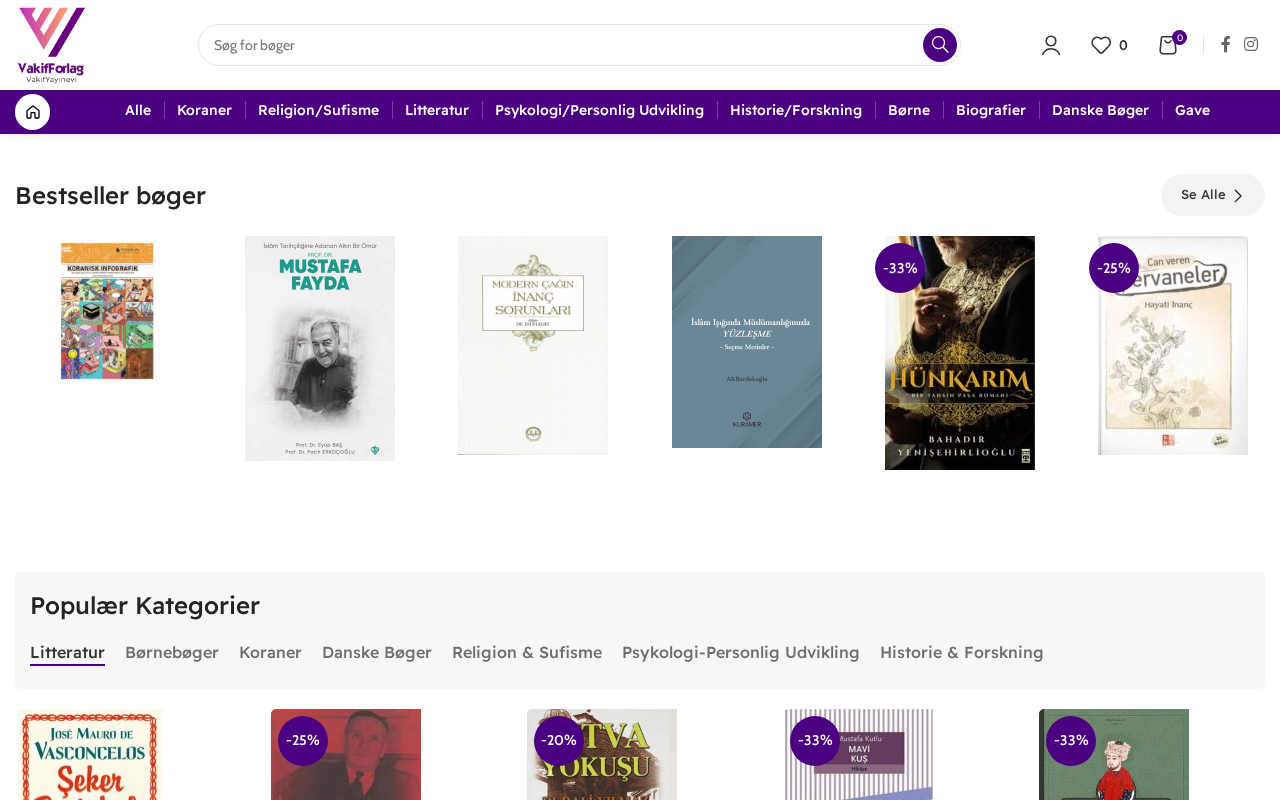Visit the Instagram page icon
Viewport: 1280px width, 800px height.
click(1251, 44)
